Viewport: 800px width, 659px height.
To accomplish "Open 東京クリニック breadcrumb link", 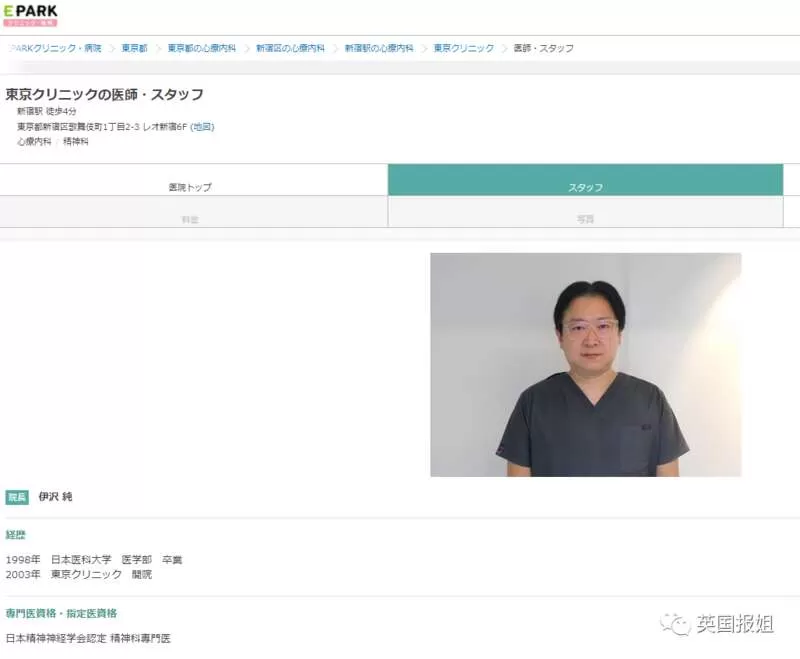I will [x=464, y=48].
